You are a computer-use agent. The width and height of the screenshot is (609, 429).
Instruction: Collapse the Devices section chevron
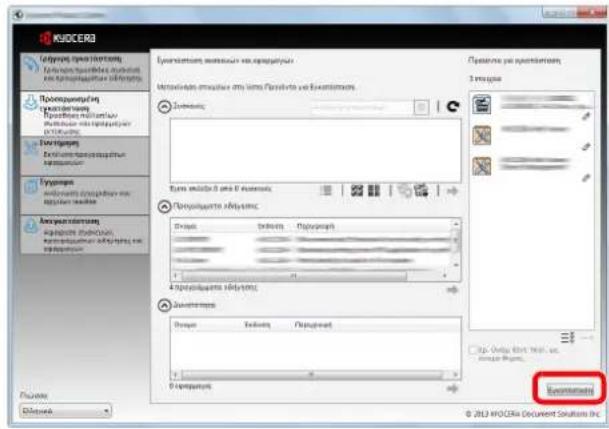point(164,107)
